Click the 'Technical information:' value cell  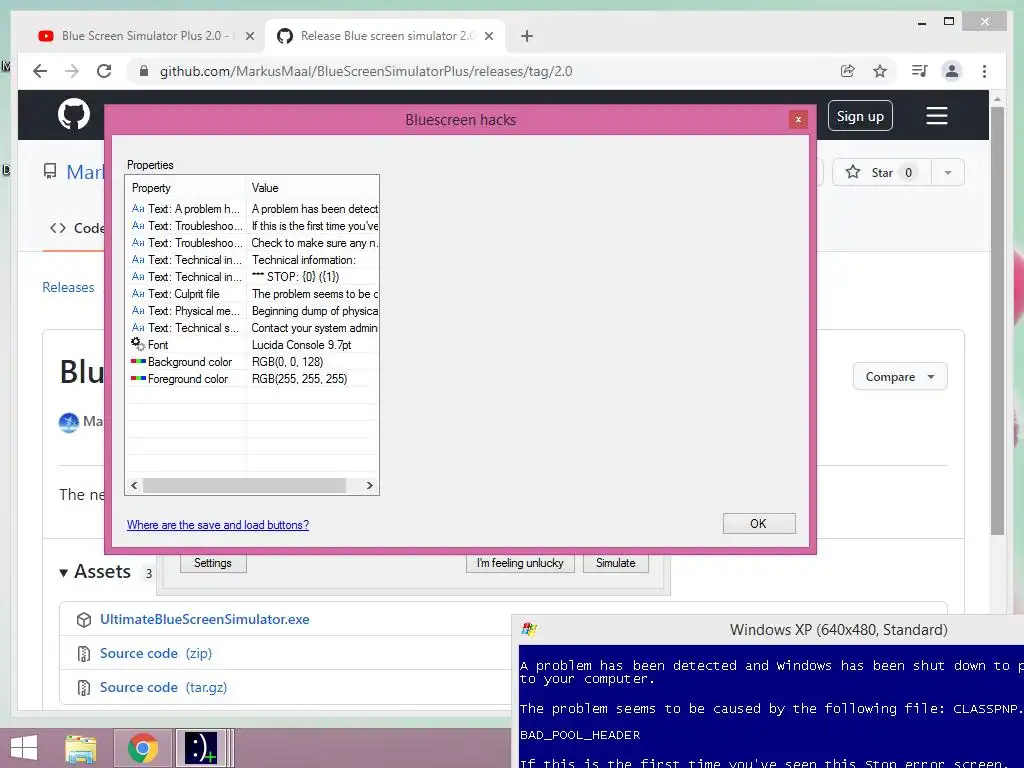click(x=313, y=260)
